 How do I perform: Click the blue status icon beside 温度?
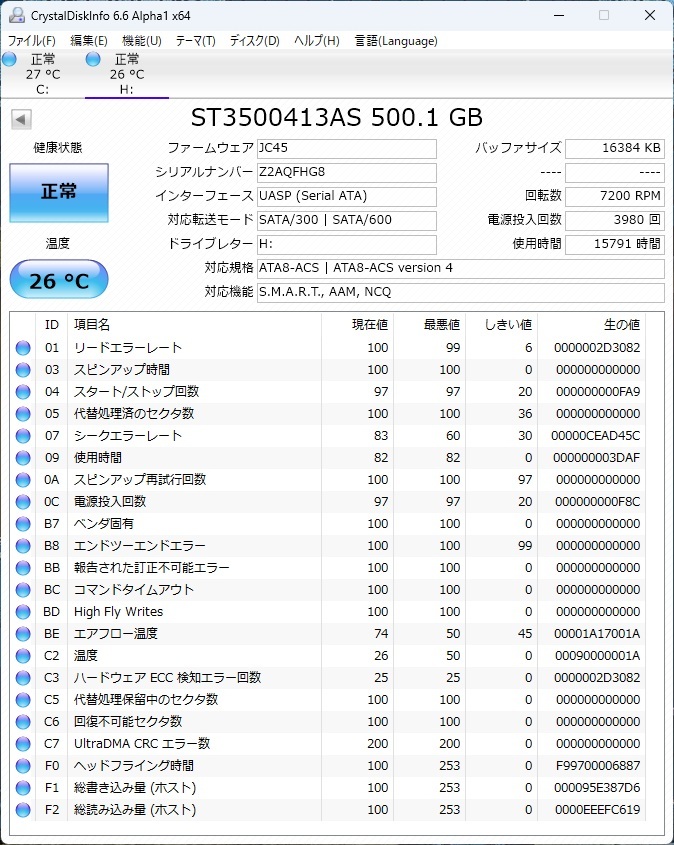click(24, 655)
